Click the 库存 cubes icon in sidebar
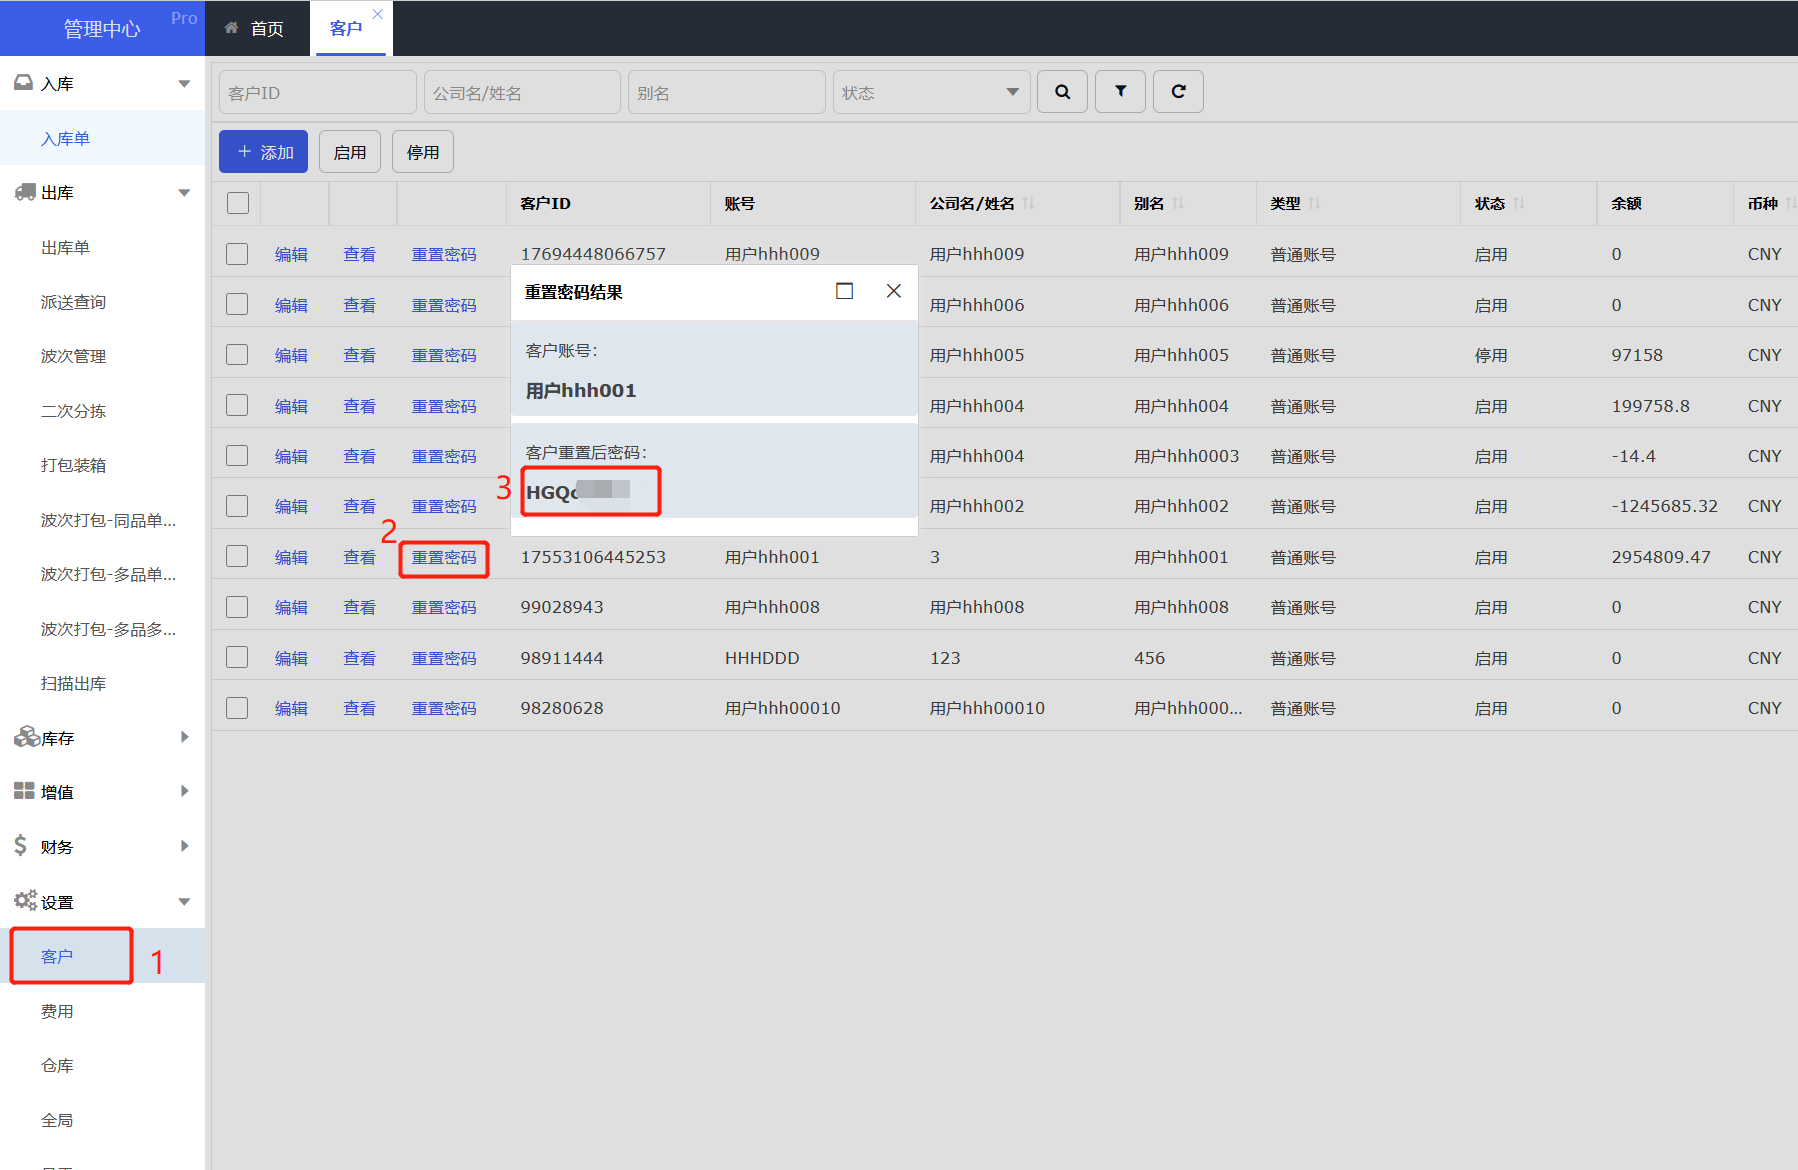The height and width of the screenshot is (1170, 1798). pyautogui.click(x=26, y=737)
